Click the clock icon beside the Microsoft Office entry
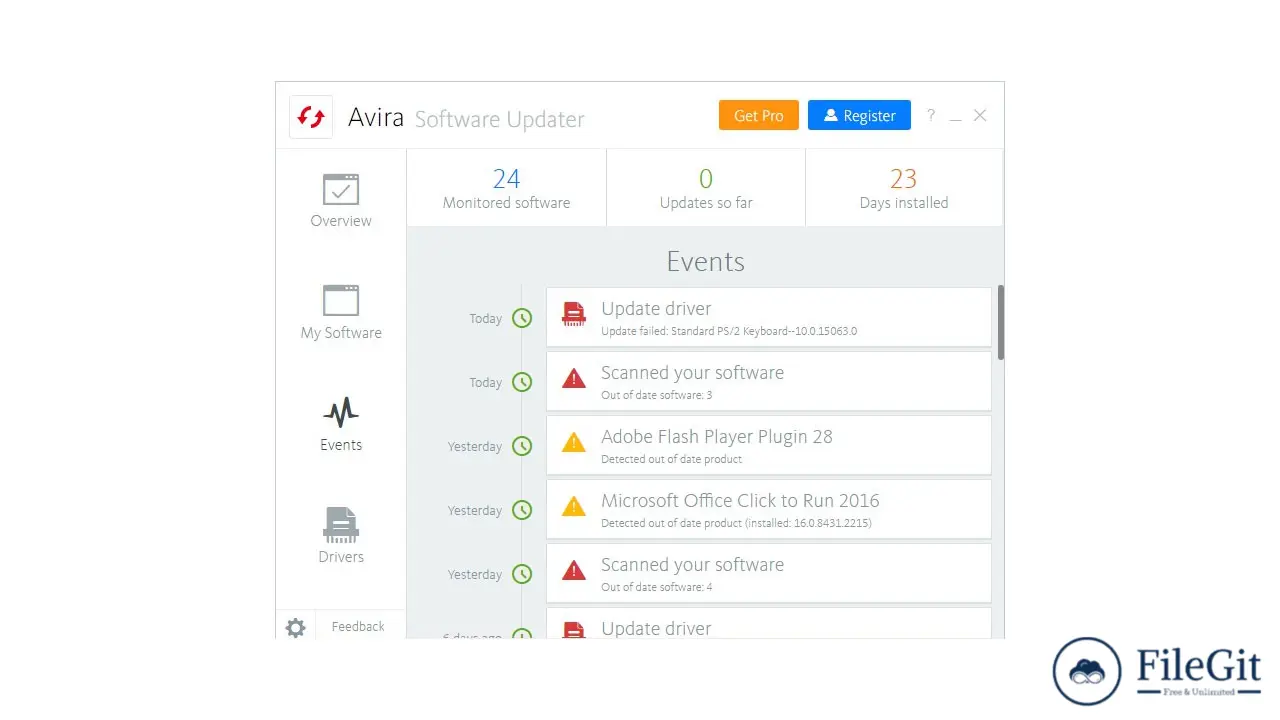 [522, 510]
